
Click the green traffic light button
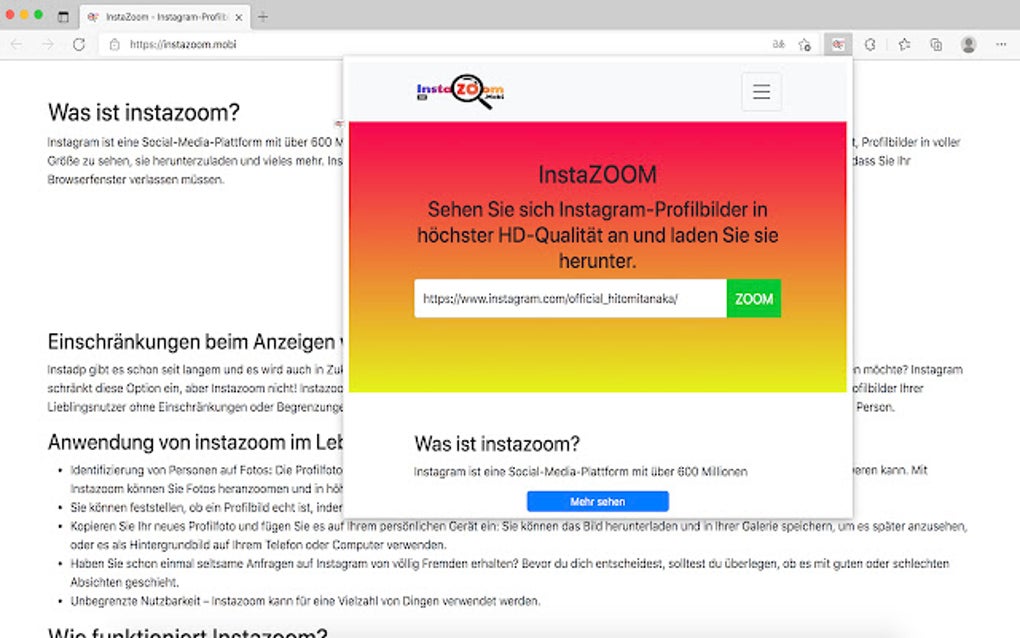37,15
